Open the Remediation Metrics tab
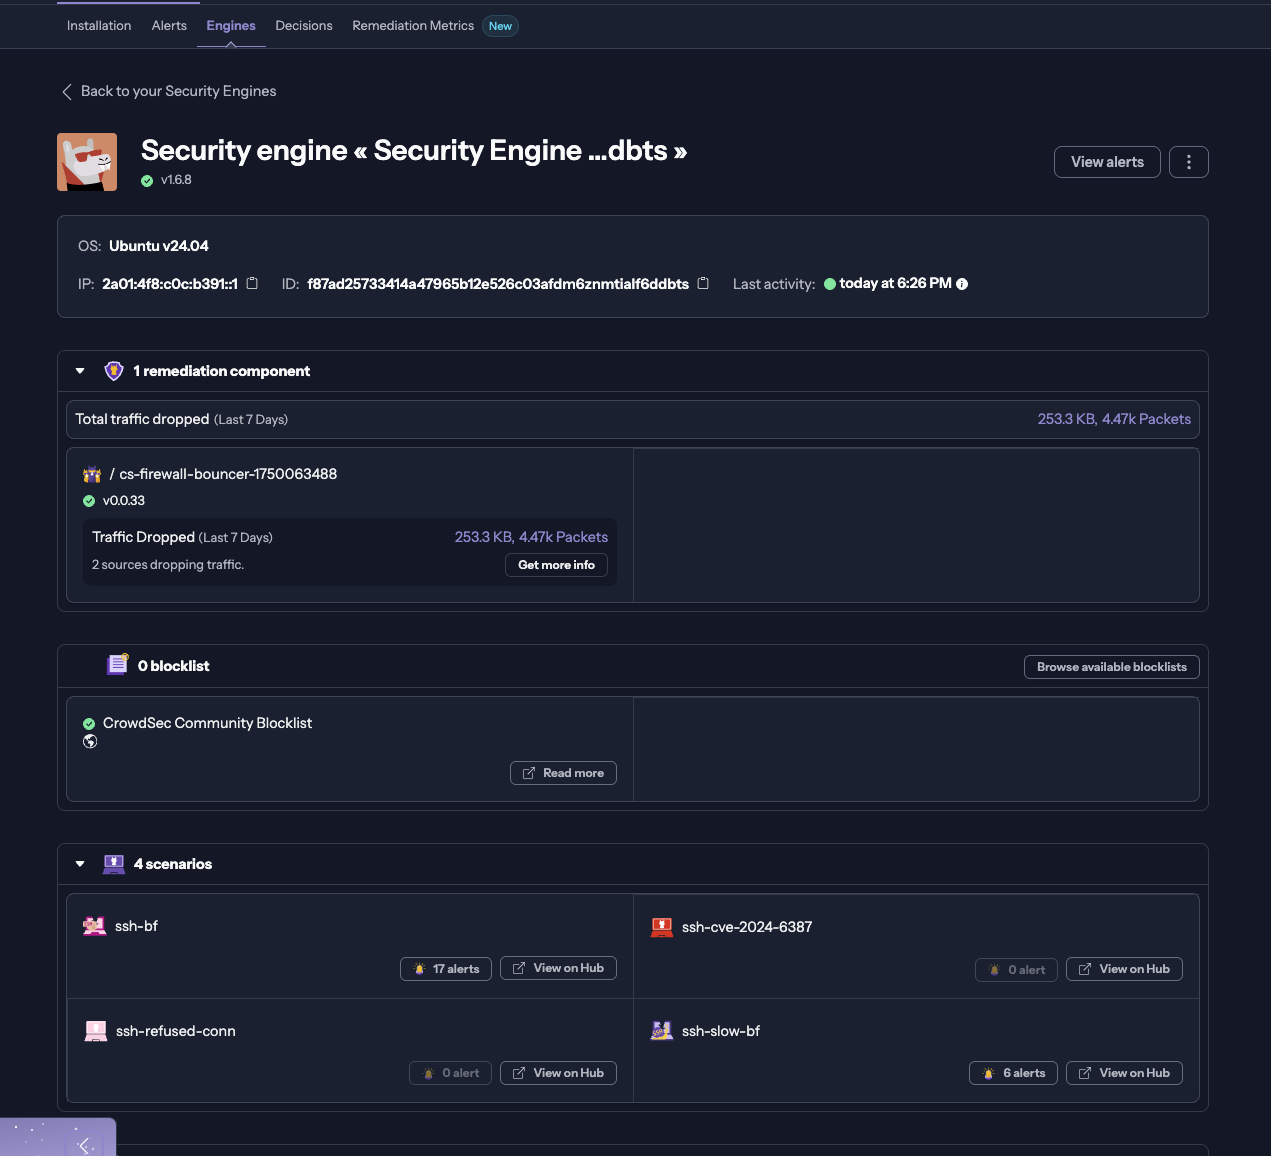The height and width of the screenshot is (1156, 1271). coord(413,26)
